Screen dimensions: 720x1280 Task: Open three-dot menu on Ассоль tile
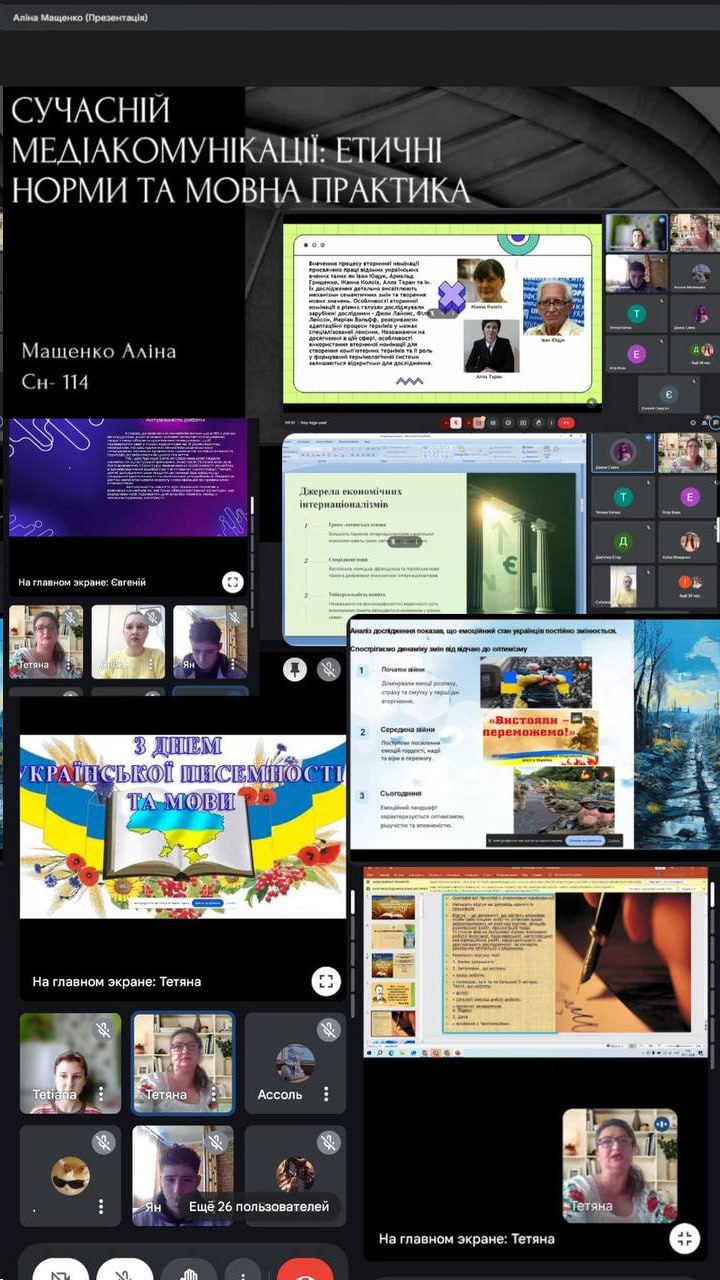point(326,1093)
